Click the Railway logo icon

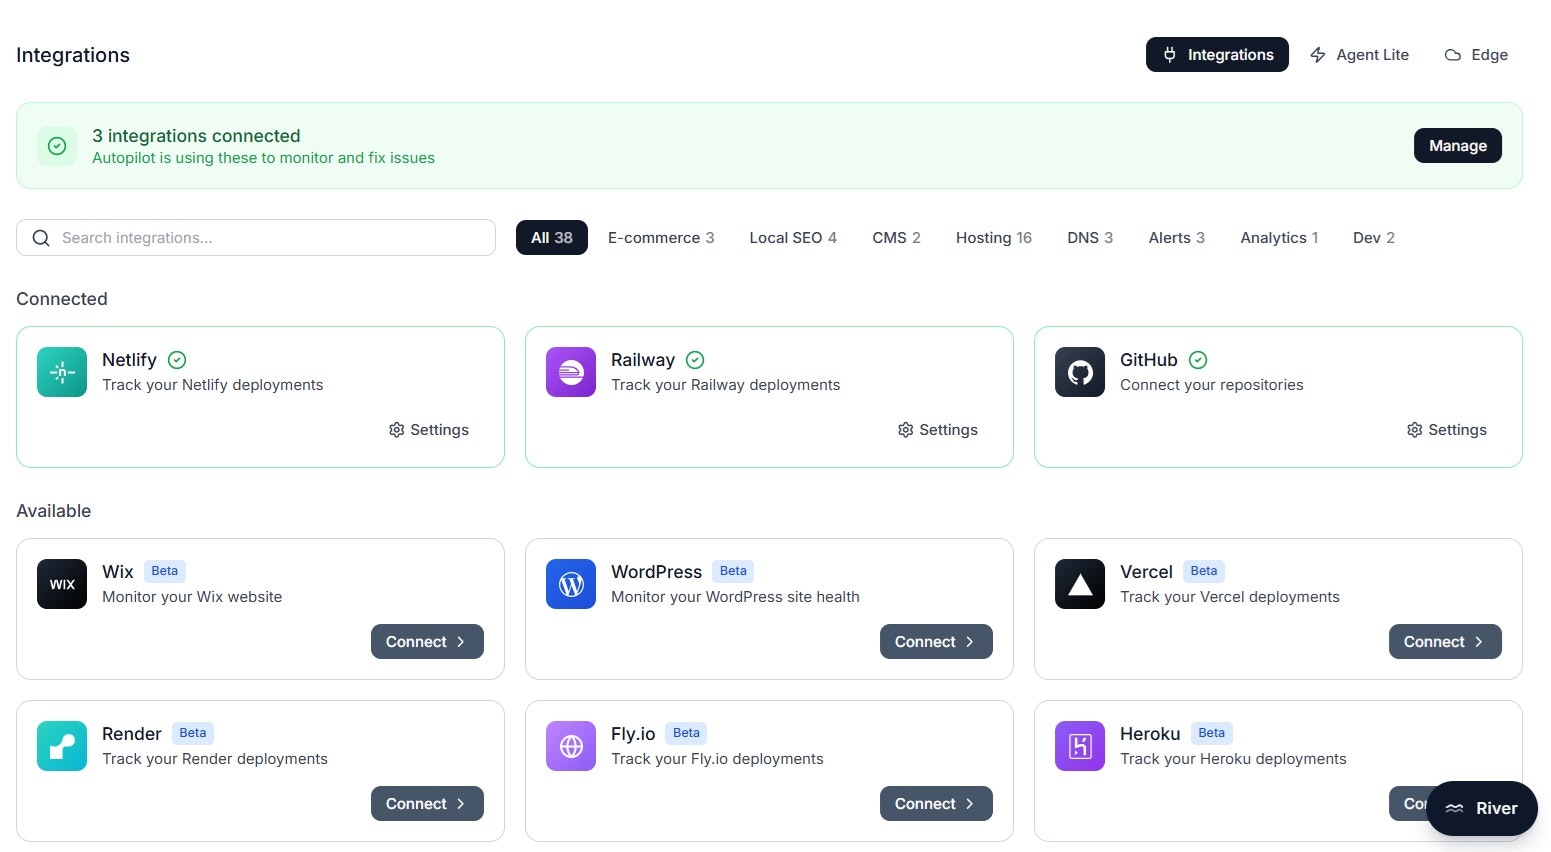pos(571,372)
